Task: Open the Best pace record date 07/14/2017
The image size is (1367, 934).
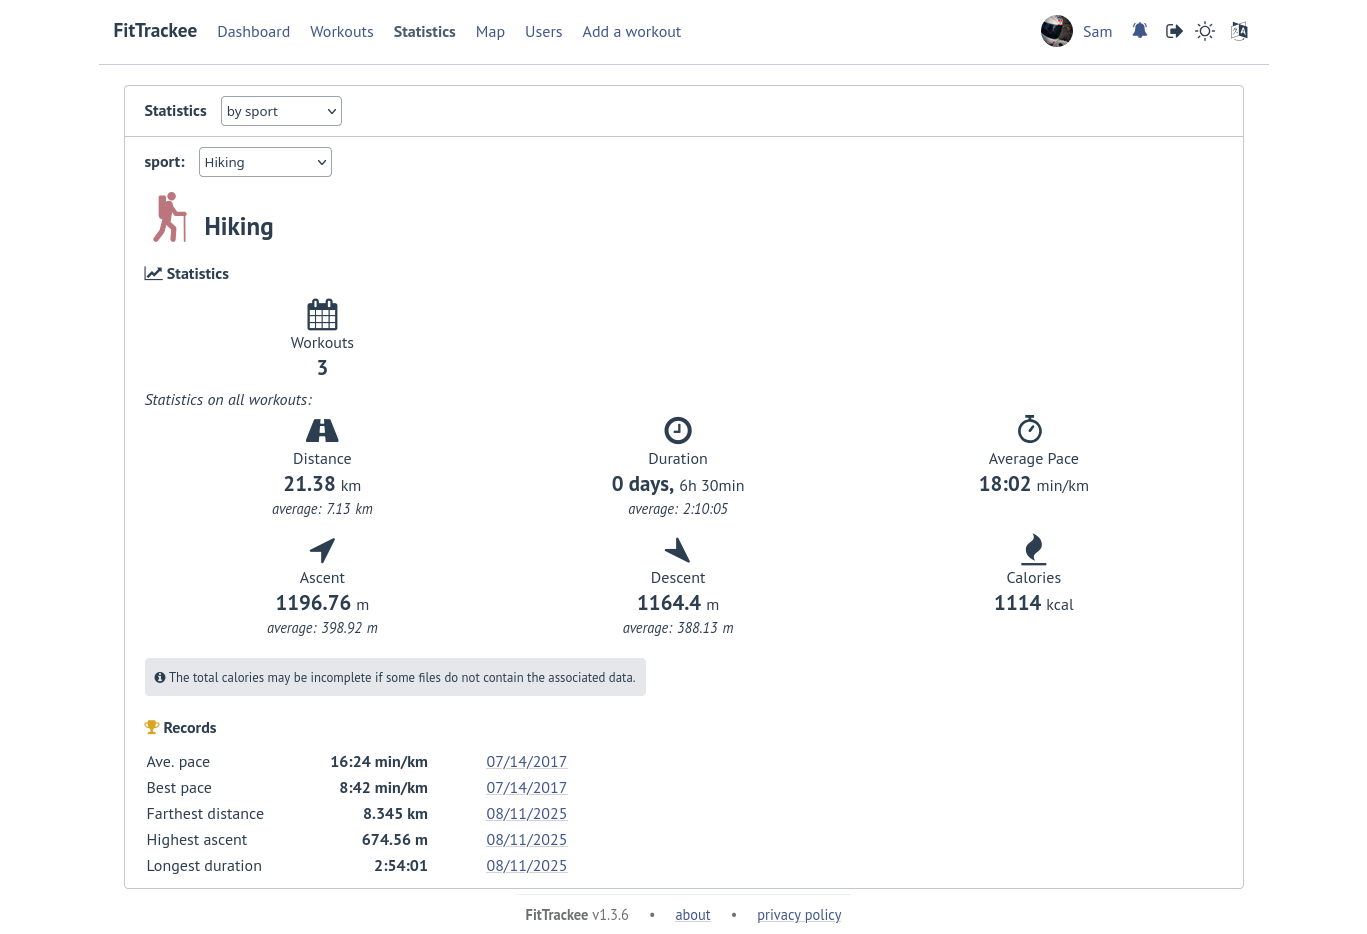Action: [527, 788]
